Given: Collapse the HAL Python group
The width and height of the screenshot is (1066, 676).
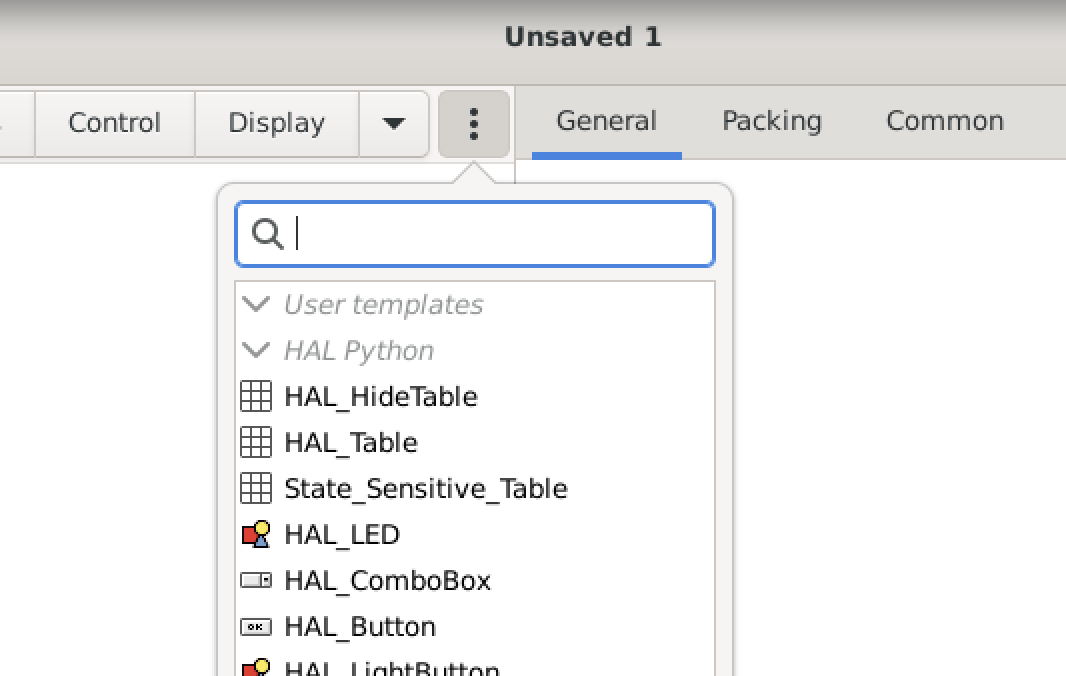Looking at the screenshot, I should (x=256, y=350).
